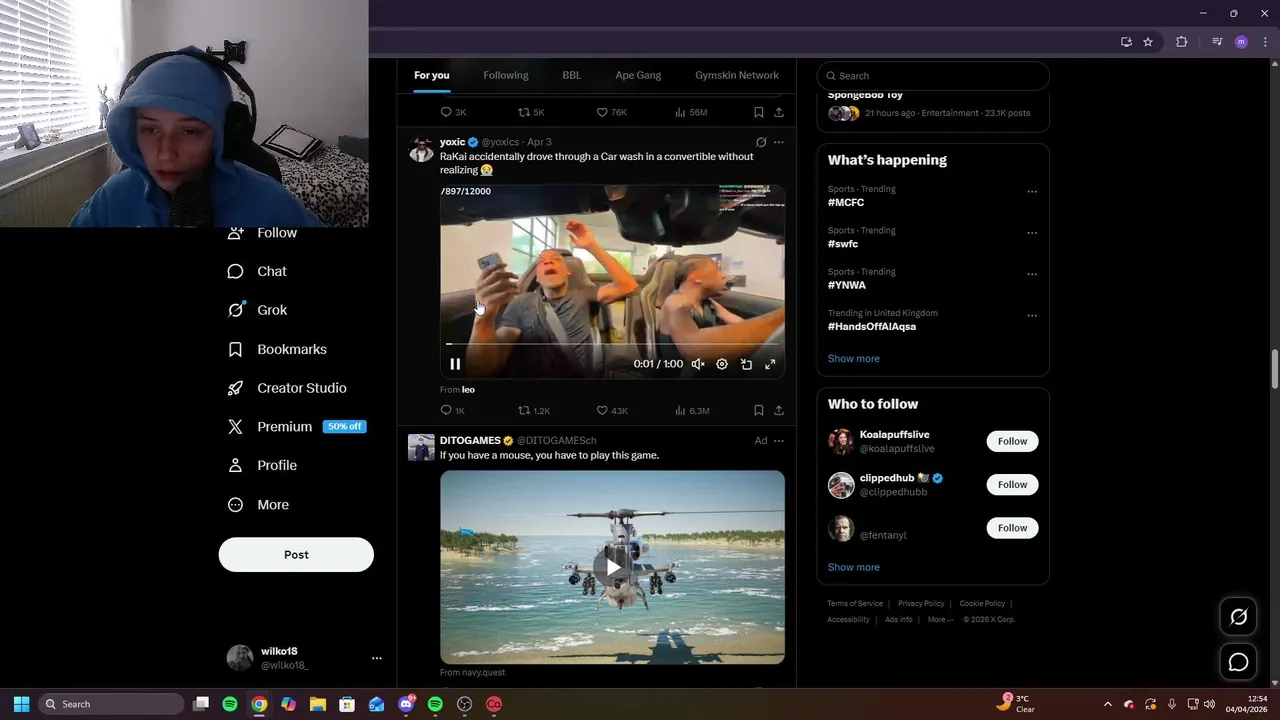Screen dimensions: 1280x720
Task: Toggle picture-in-picture on the video
Action: pyautogui.click(x=746, y=365)
